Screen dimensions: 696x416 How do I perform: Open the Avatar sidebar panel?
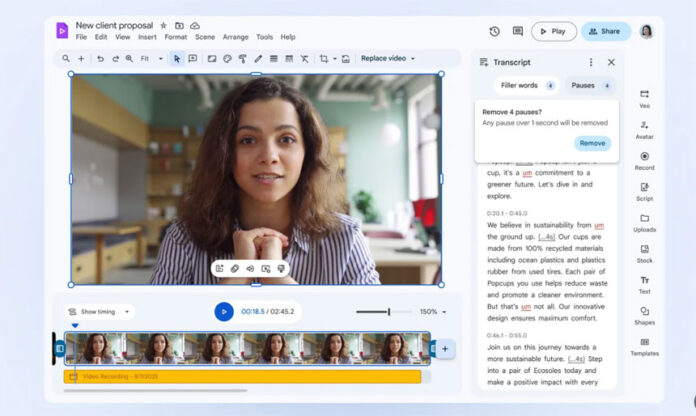[x=644, y=130]
